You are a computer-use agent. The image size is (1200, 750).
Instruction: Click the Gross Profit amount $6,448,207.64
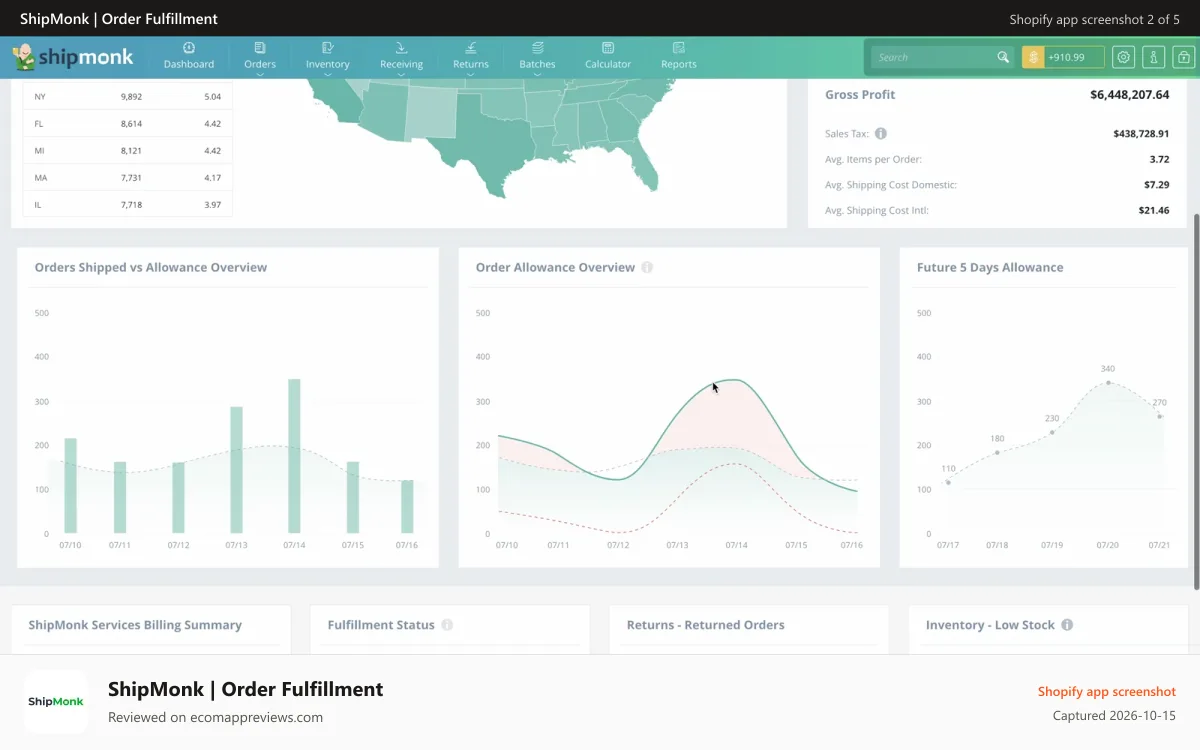pos(1130,95)
